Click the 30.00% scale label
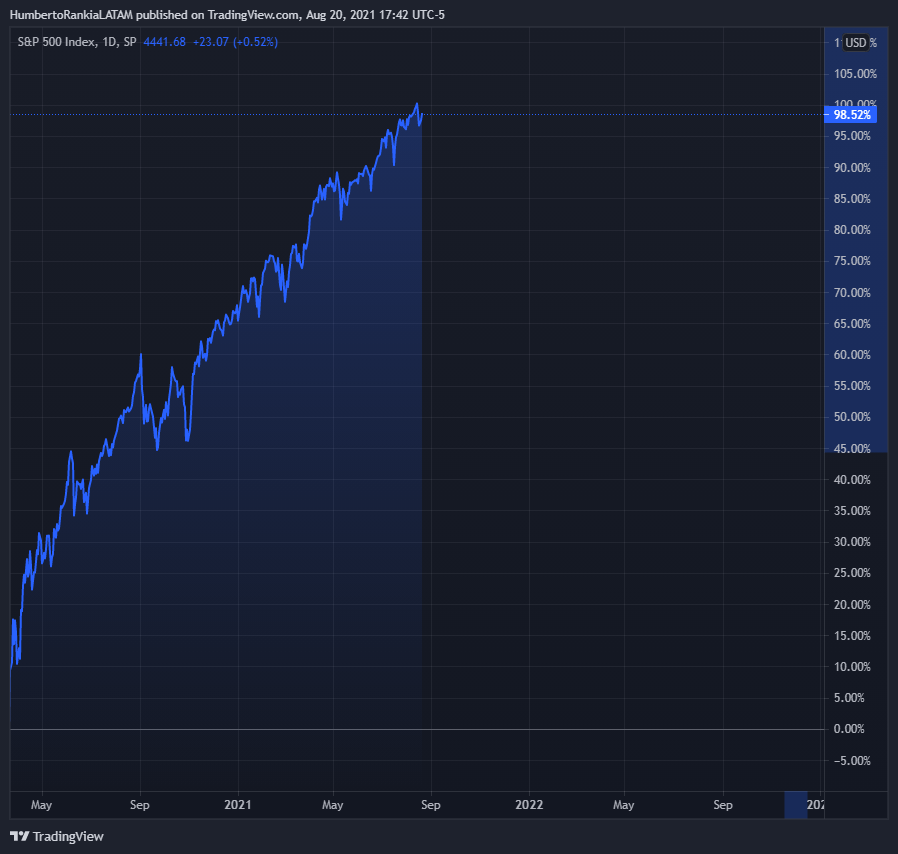The image size is (898, 854). (x=852, y=541)
